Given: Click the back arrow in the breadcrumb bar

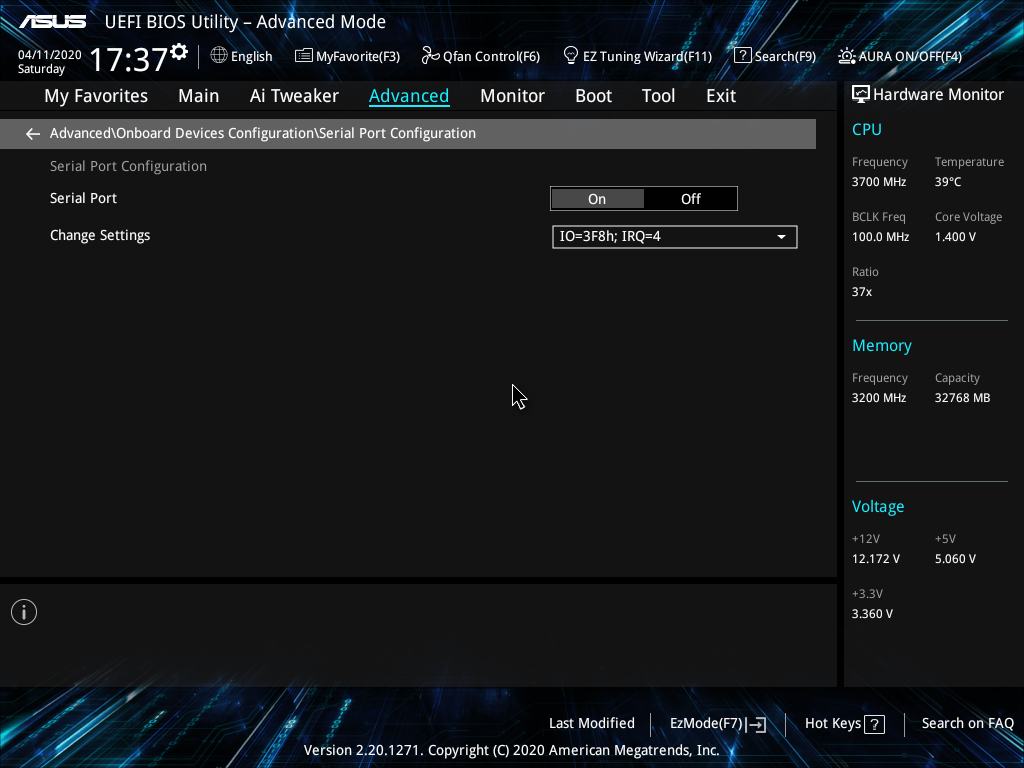Looking at the screenshot, I should coord(33,134).
